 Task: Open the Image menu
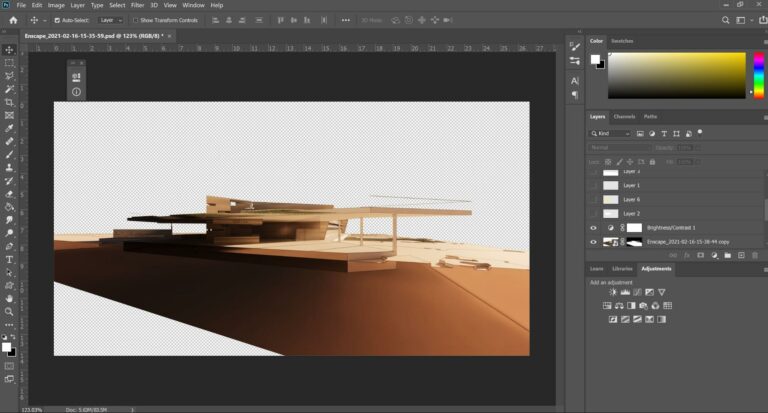point(56,5)
